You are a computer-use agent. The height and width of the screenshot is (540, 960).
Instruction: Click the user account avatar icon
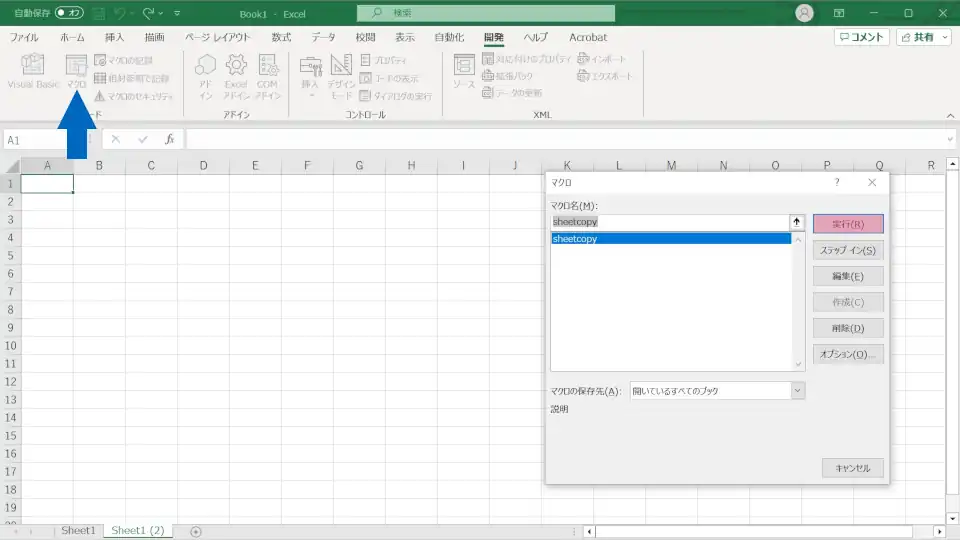tap(804, 13)
